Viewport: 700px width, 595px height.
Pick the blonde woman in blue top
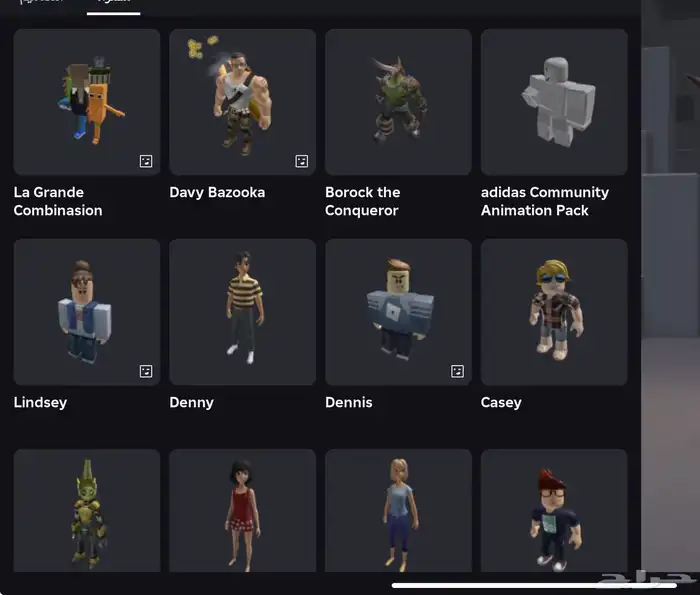pos(398,511)
